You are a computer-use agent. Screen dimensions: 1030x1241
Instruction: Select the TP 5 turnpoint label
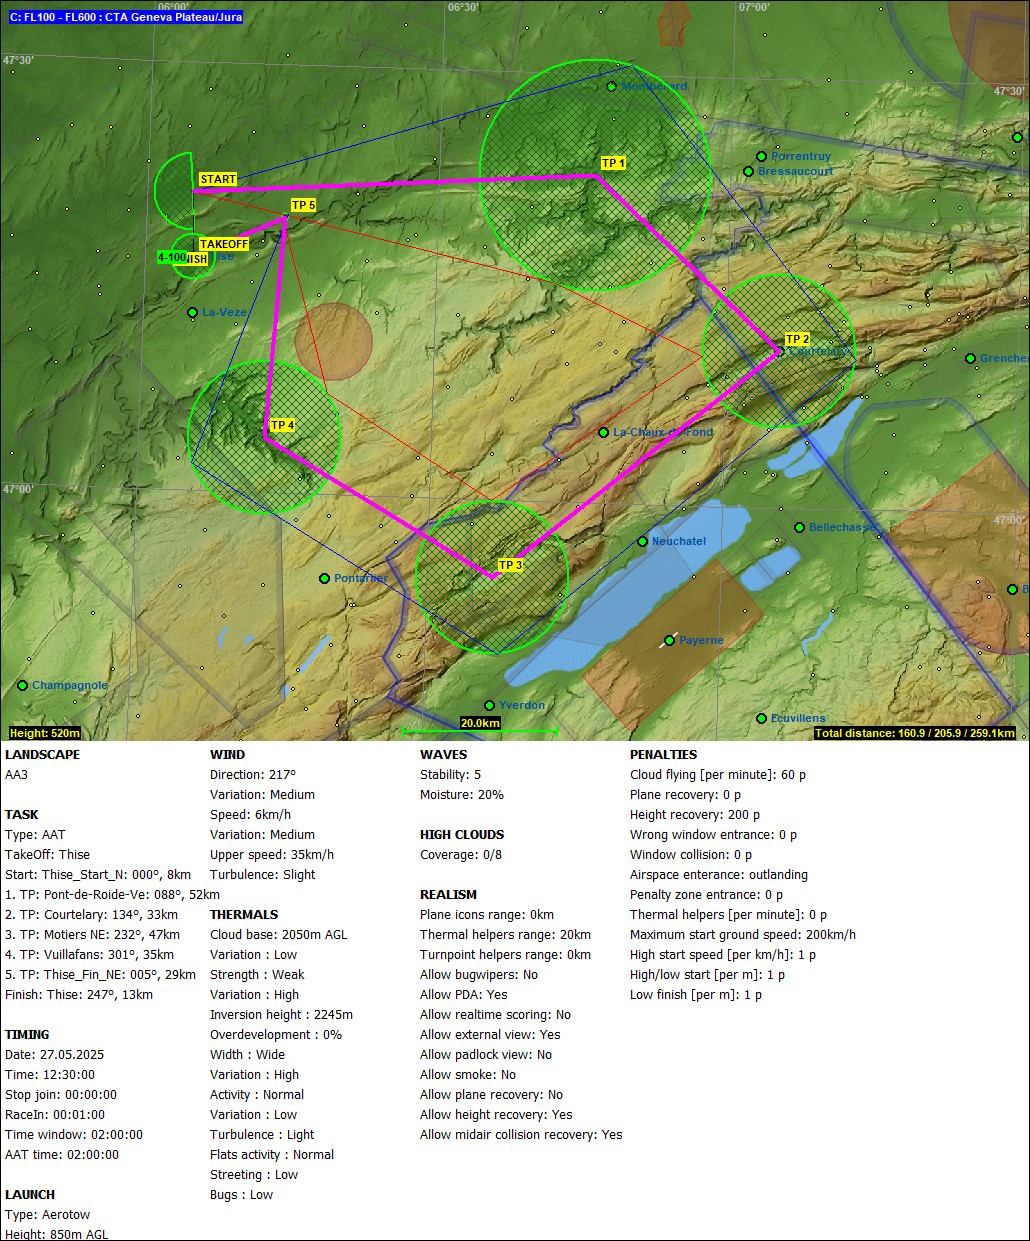tap(303, 206)
